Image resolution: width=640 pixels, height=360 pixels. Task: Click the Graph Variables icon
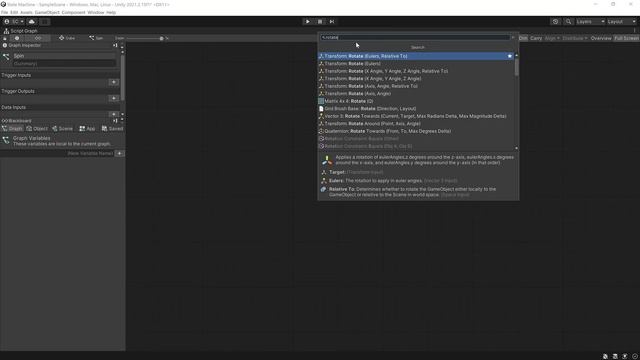tap(6, 140)
